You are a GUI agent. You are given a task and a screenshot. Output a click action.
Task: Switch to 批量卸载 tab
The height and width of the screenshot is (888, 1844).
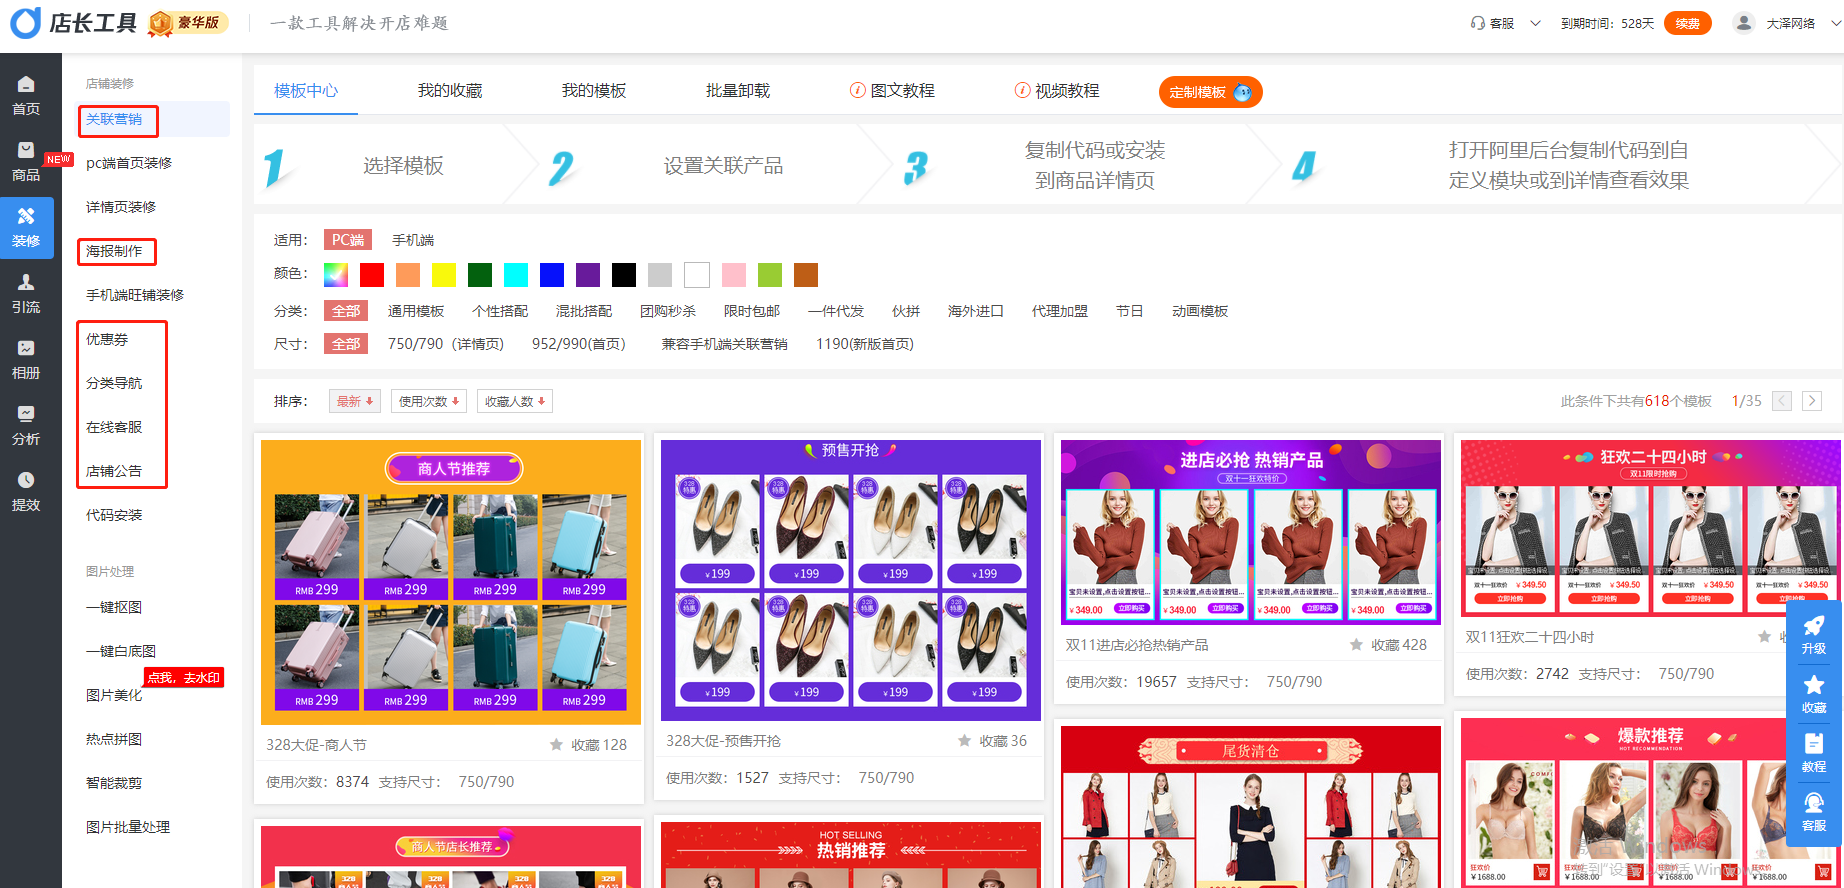pyautogui.click(x=738, y=91)
